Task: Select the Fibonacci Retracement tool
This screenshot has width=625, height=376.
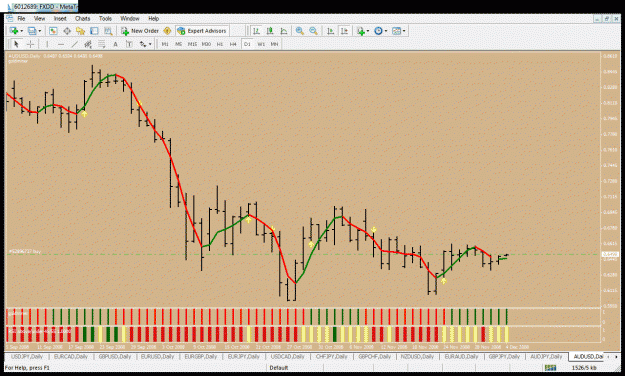Action: click(102, 44)
